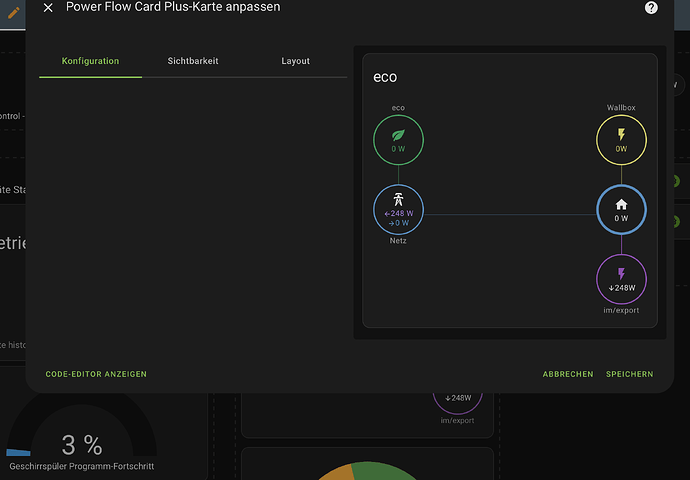Click the 'eco' card title in preview
Screen dimensions: 690x480
point(386,77)
